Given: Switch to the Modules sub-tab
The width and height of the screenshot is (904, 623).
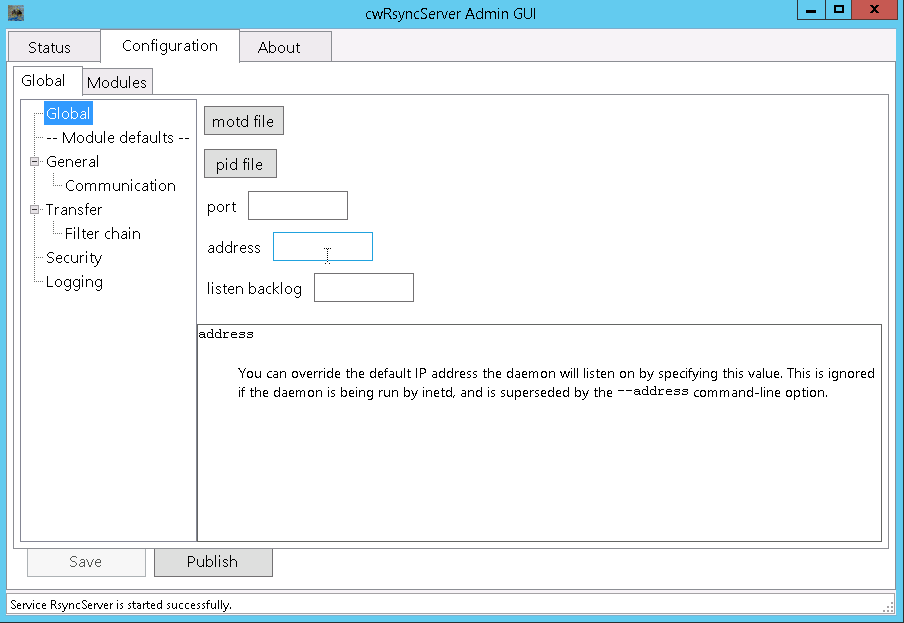Looking at the screenshot, I should pyautogui.click(x=117, y=81).
